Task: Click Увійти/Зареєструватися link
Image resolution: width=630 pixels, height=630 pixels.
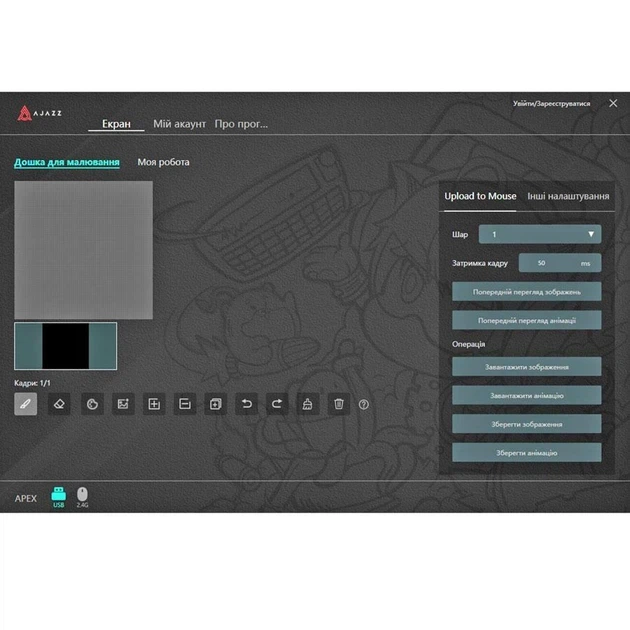Action: click(x=551, y=104)
